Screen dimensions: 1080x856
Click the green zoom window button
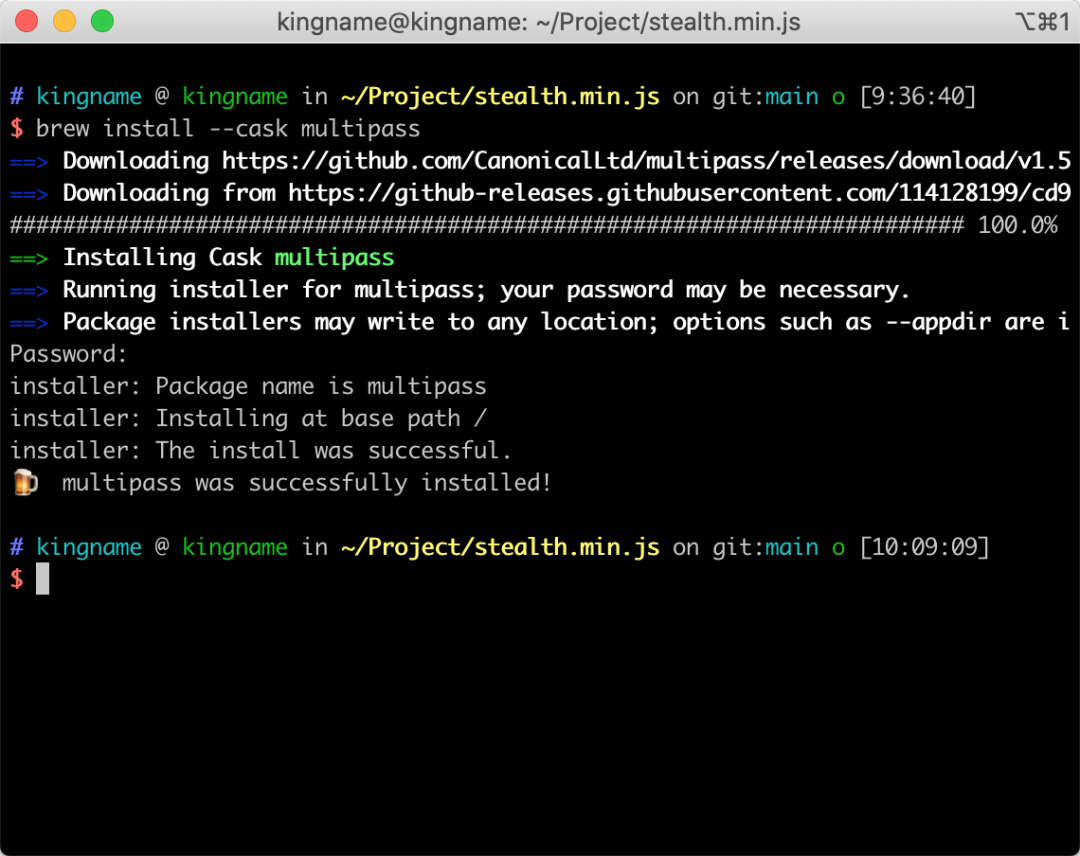[102, 21]
